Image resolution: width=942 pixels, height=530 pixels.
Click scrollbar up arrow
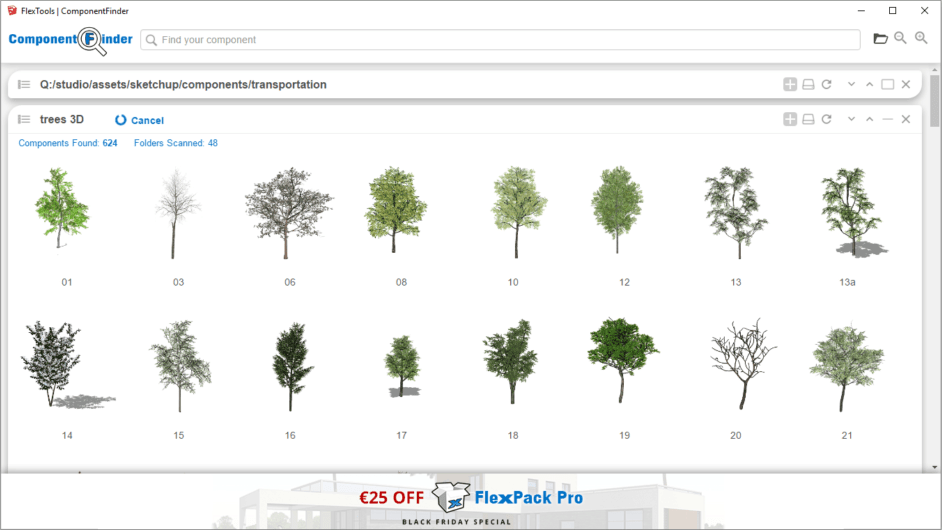(934, 70)
